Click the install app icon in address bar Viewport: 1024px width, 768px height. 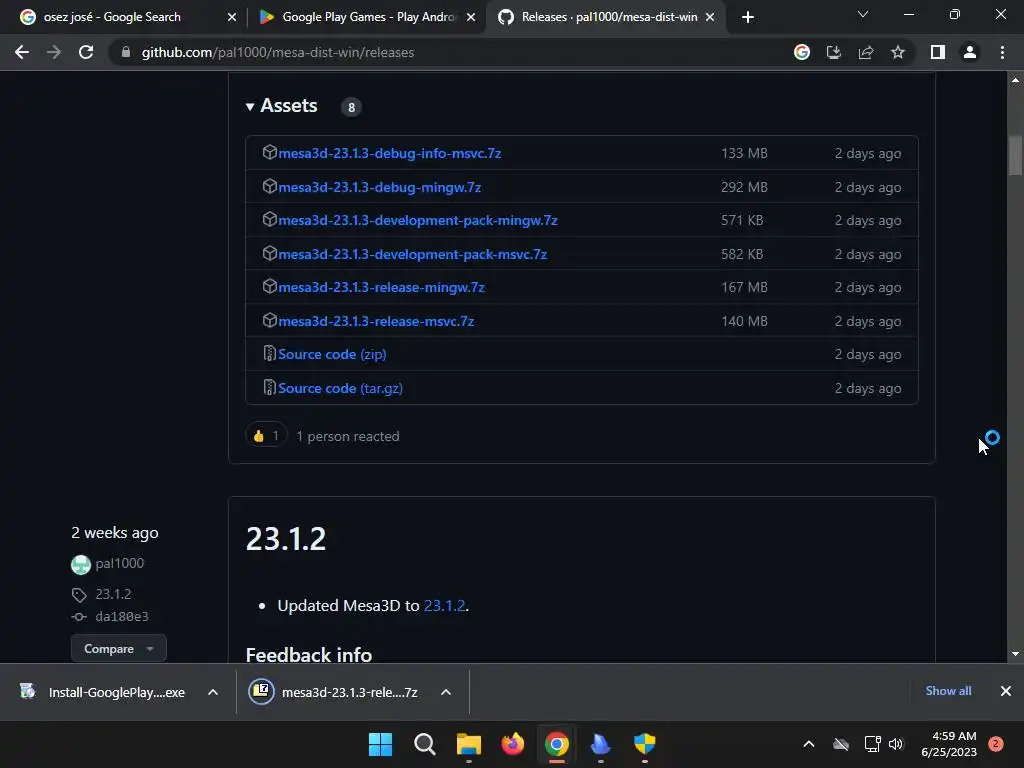point(834,52)
